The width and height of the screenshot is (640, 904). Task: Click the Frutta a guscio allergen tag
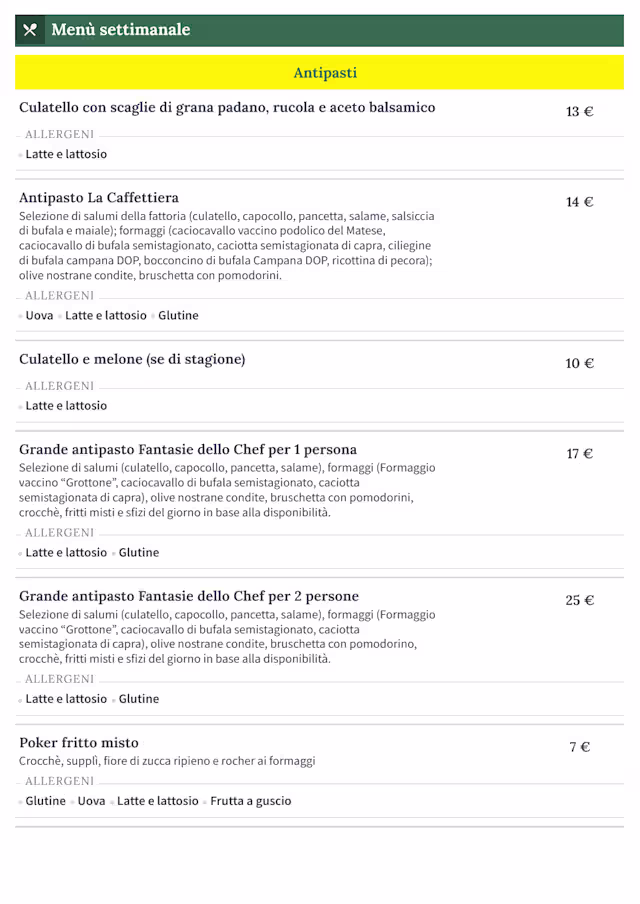pos(250,800)
